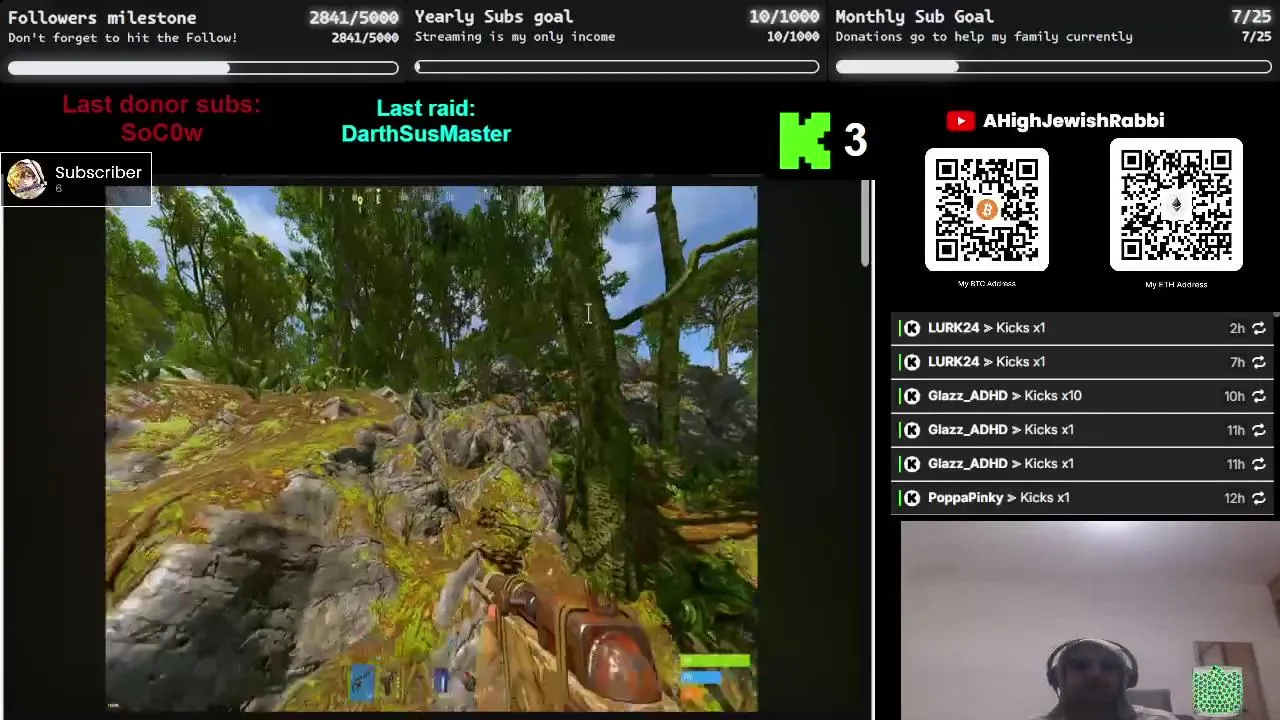Click the Ethereum logo inside the ETH QR code
Image resolution: width=1280 pixels, height=720 pixels.
(x=1176, y=205)
